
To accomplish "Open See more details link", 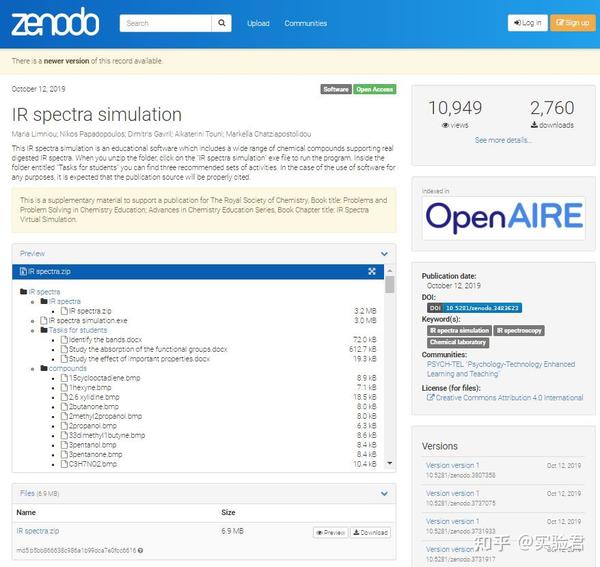I will click(503, 140).
